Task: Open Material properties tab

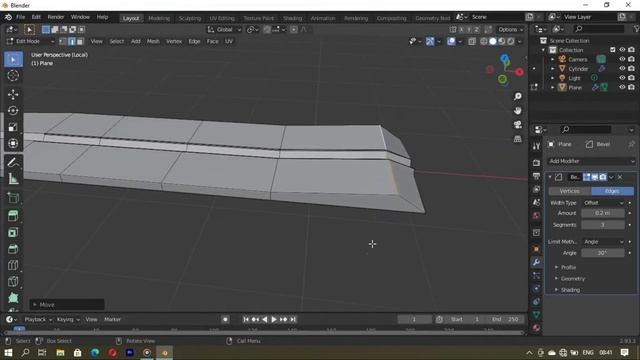Action: click(536, 328)
